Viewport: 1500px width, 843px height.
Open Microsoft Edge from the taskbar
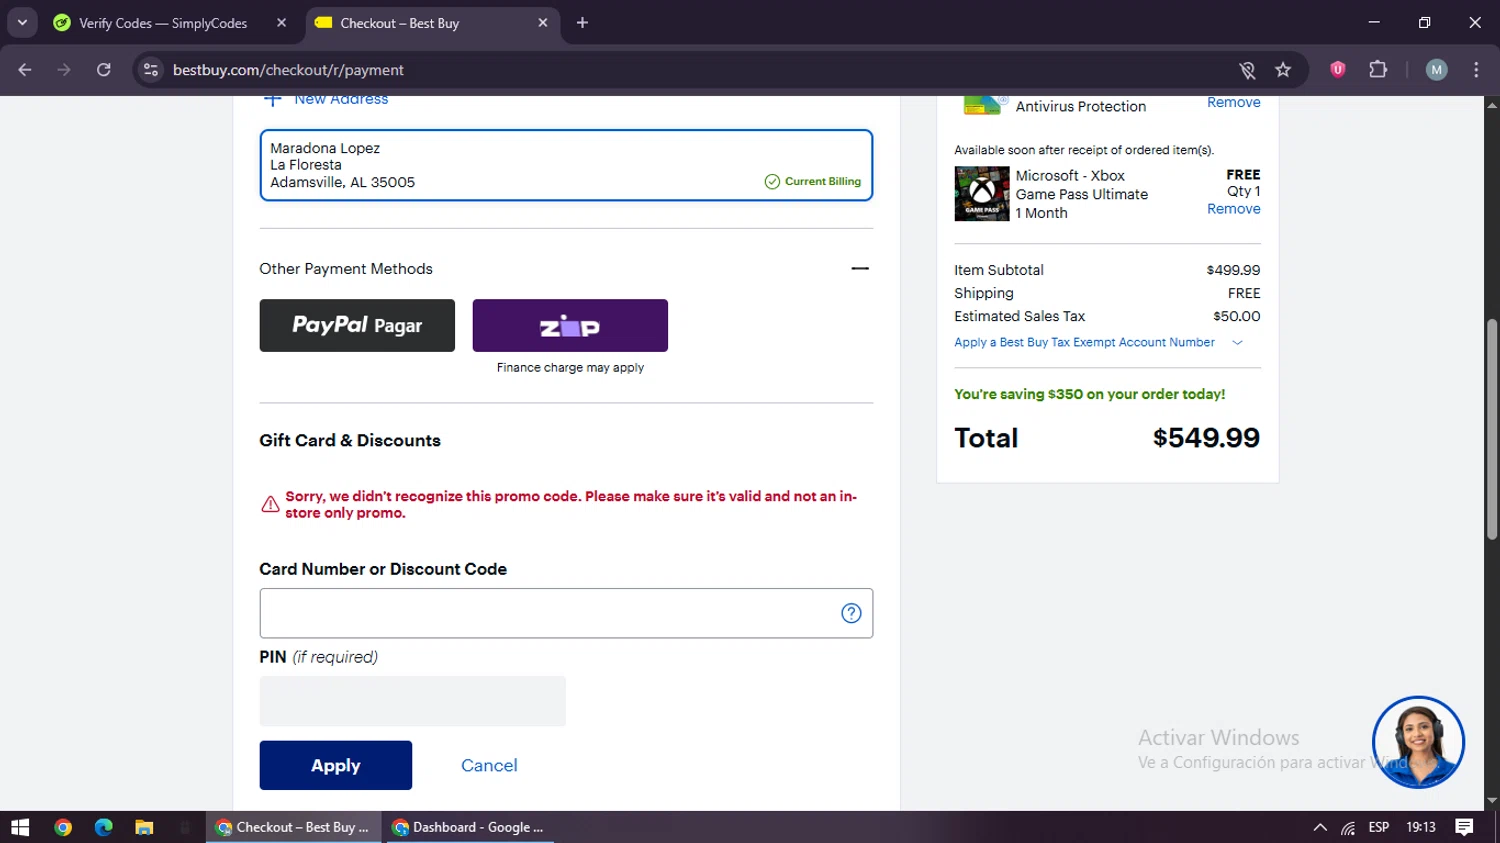[x=103, y=827]
